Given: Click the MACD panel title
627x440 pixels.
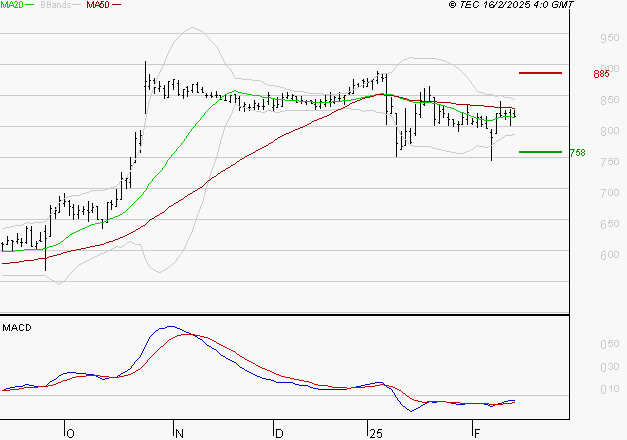Looking at the screenshot, I should click(17, 327).
